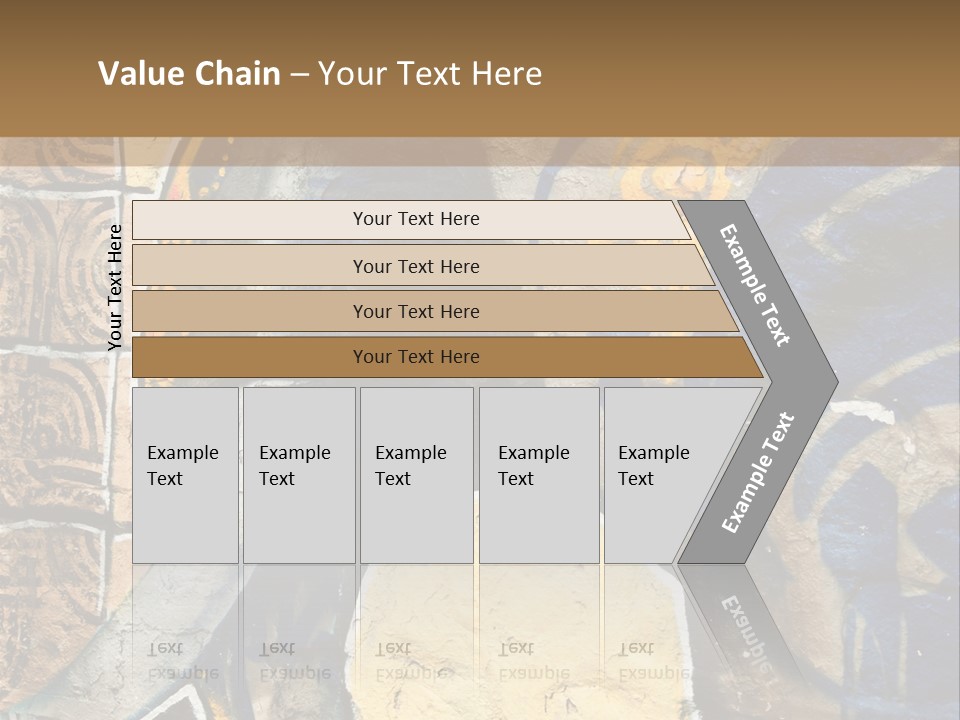Click the leftmost gray "Example Text" box
This screenshot has width=960, height=720.
pos(185,475)
